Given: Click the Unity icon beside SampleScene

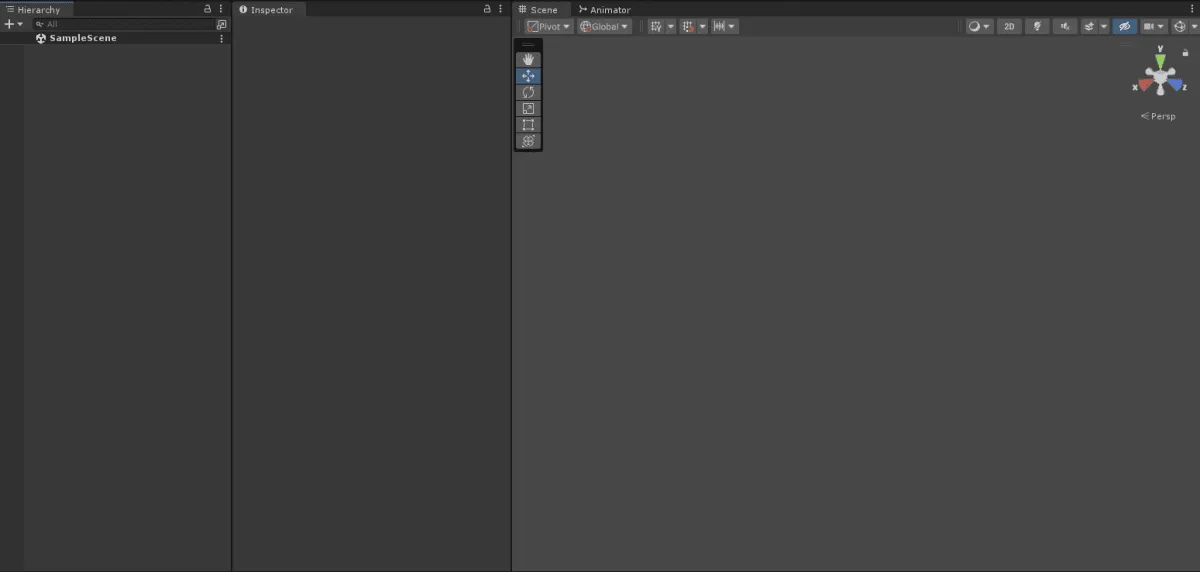Looking at the screenshot, I should click(x=41, y=38).
